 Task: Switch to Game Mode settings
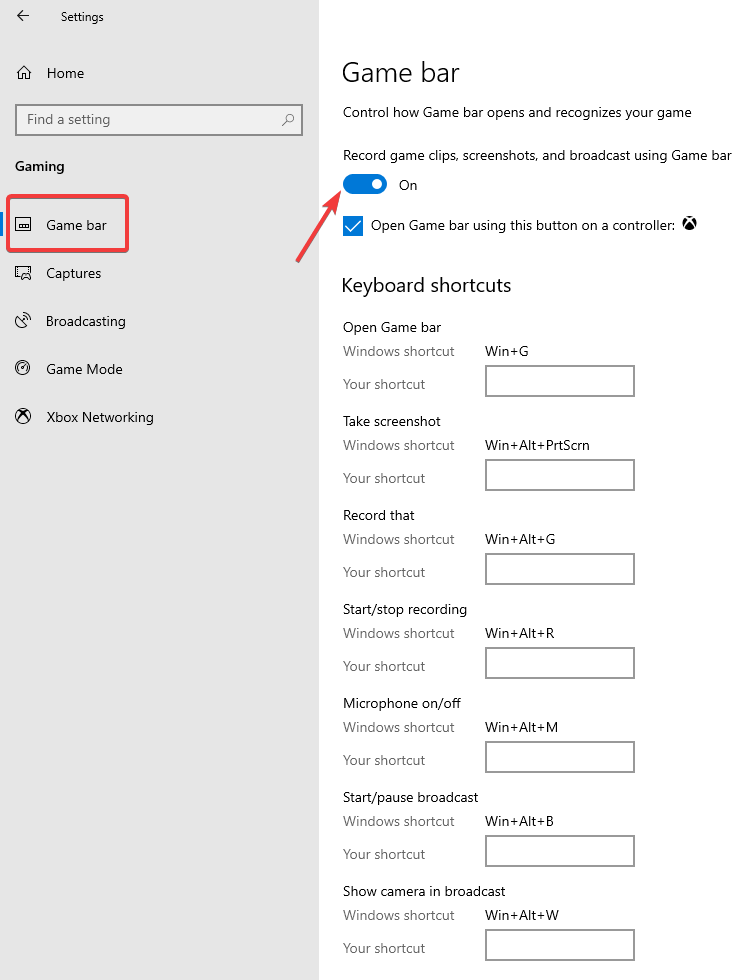(84, 369)
